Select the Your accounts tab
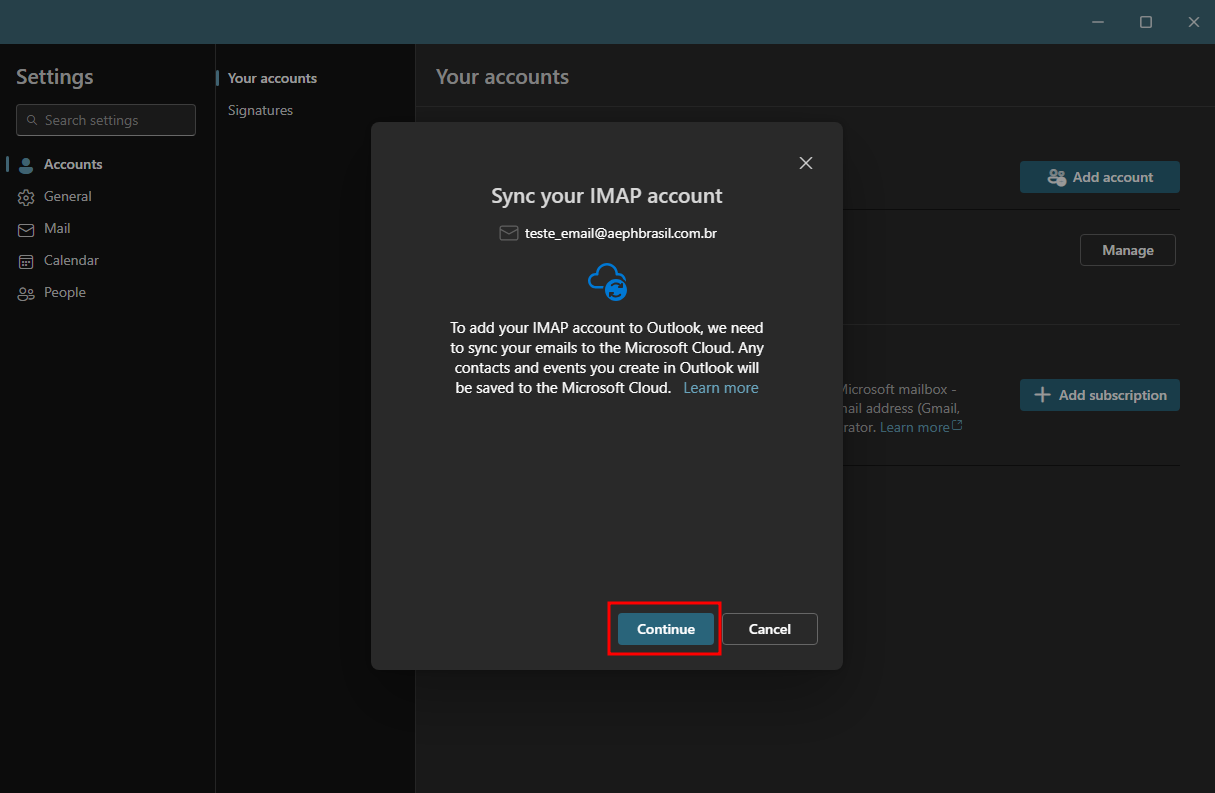This screenshot has height=793, width=1215. [272, 78]
